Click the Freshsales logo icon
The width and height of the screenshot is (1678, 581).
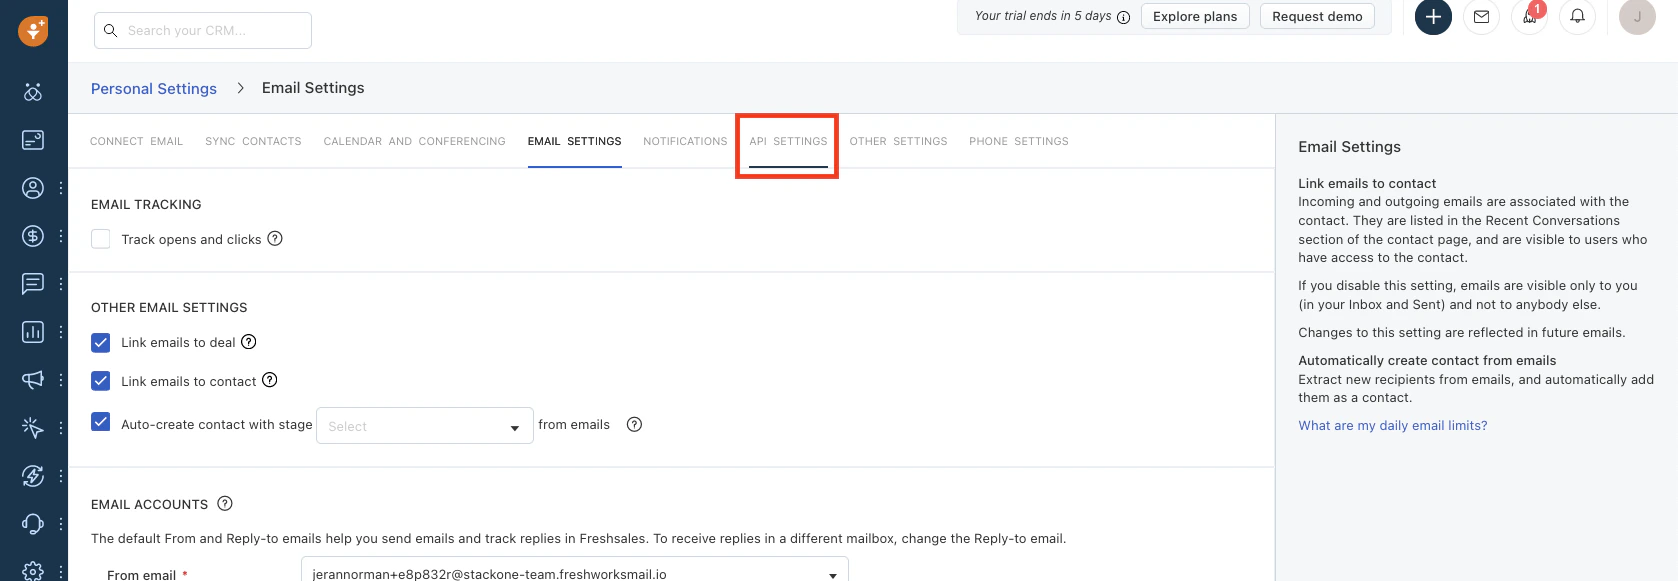[33, 31]
